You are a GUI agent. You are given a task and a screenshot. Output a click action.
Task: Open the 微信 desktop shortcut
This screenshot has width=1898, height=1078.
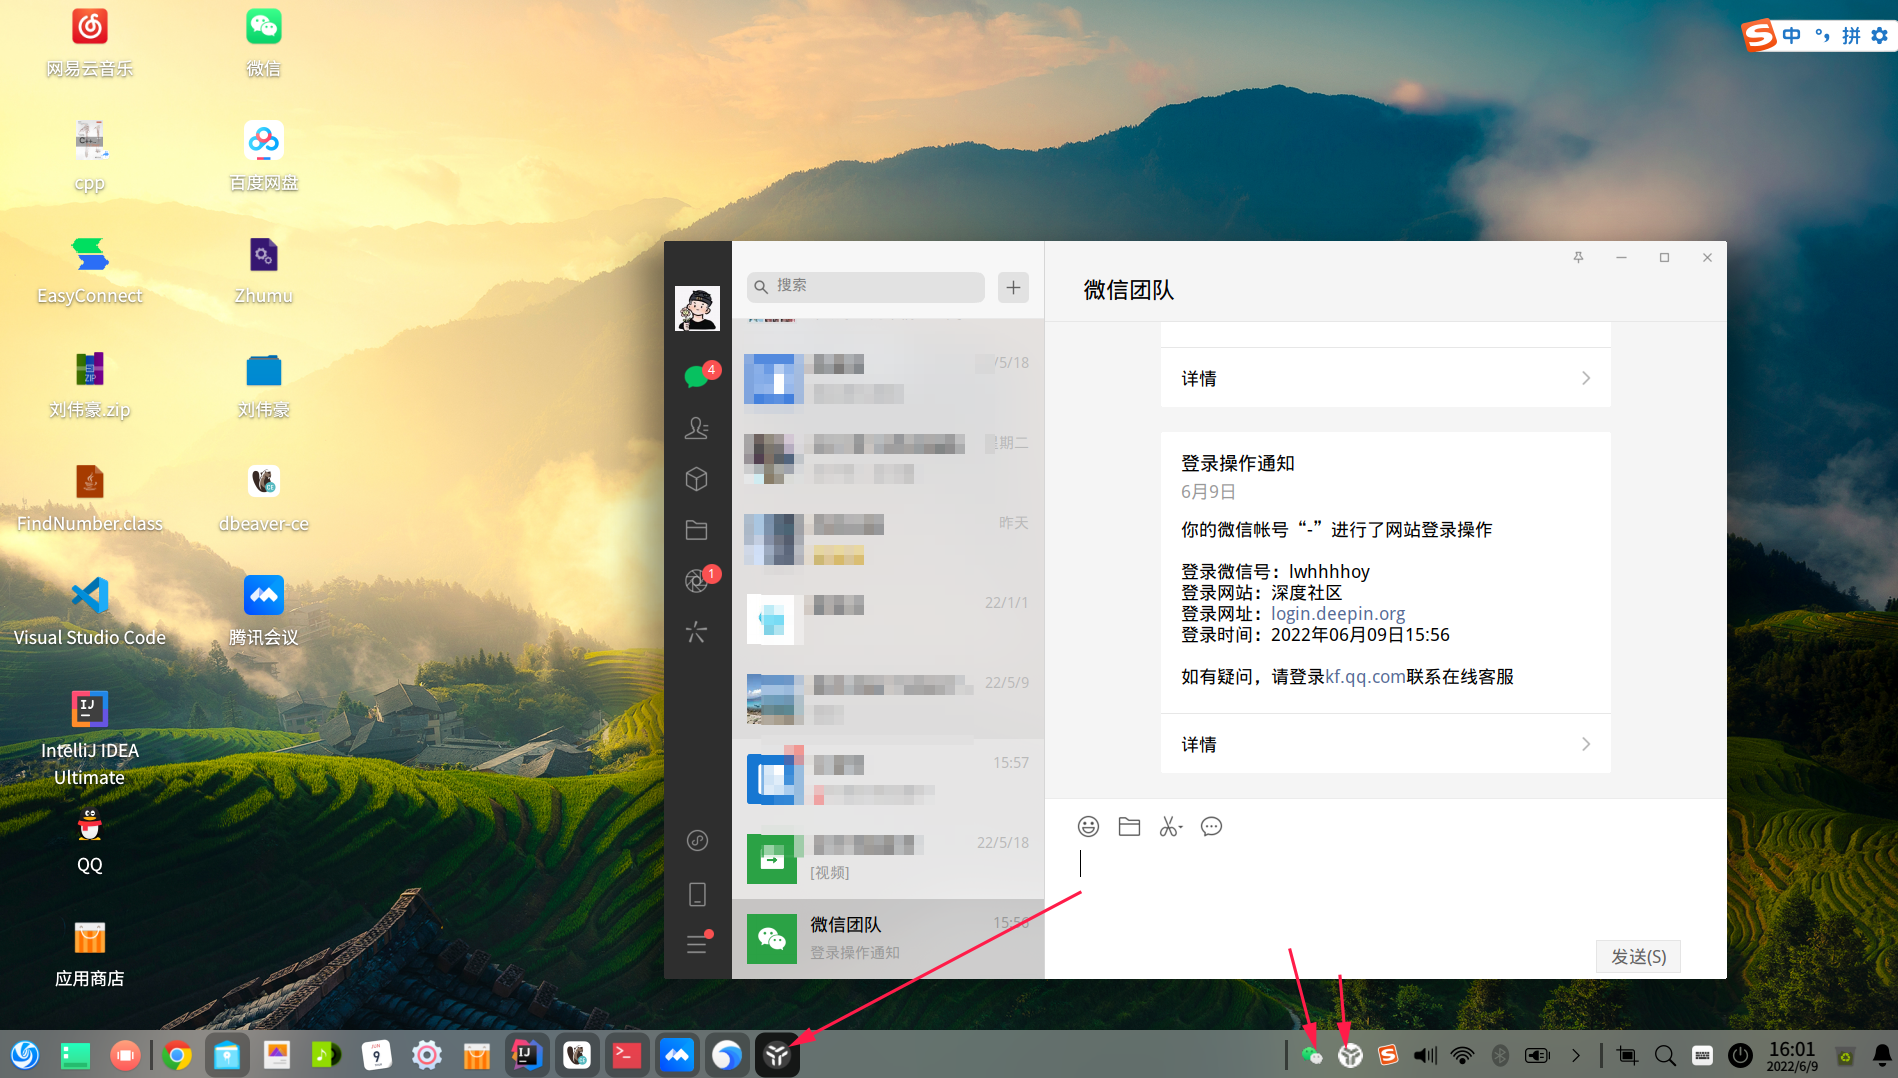[264, 43]
